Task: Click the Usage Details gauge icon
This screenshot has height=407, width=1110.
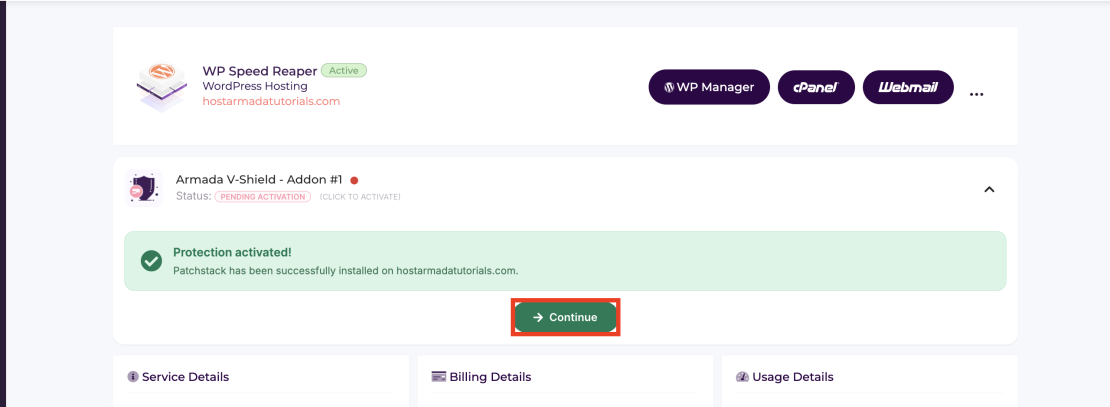Action: tap(742, 377)
